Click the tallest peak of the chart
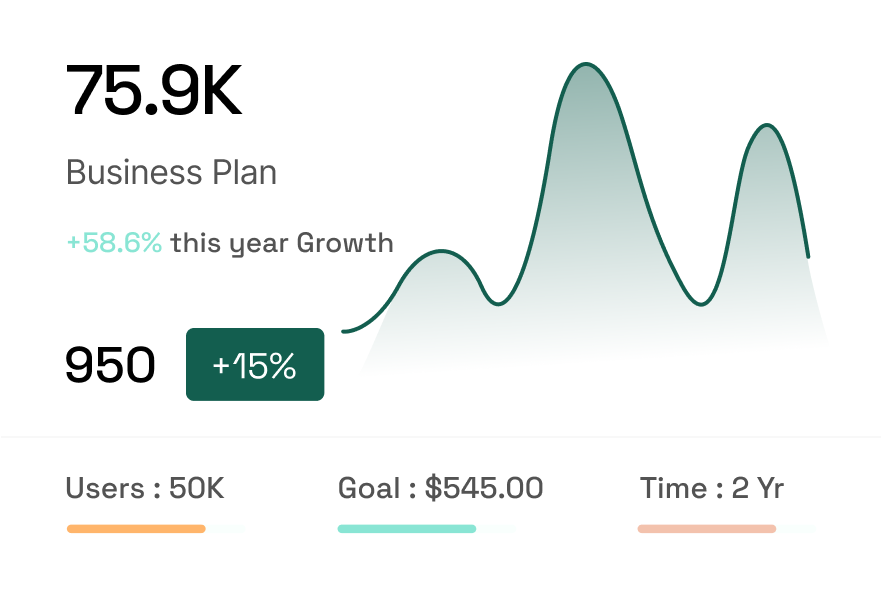The image size is (881, 600). coord(588,62)
